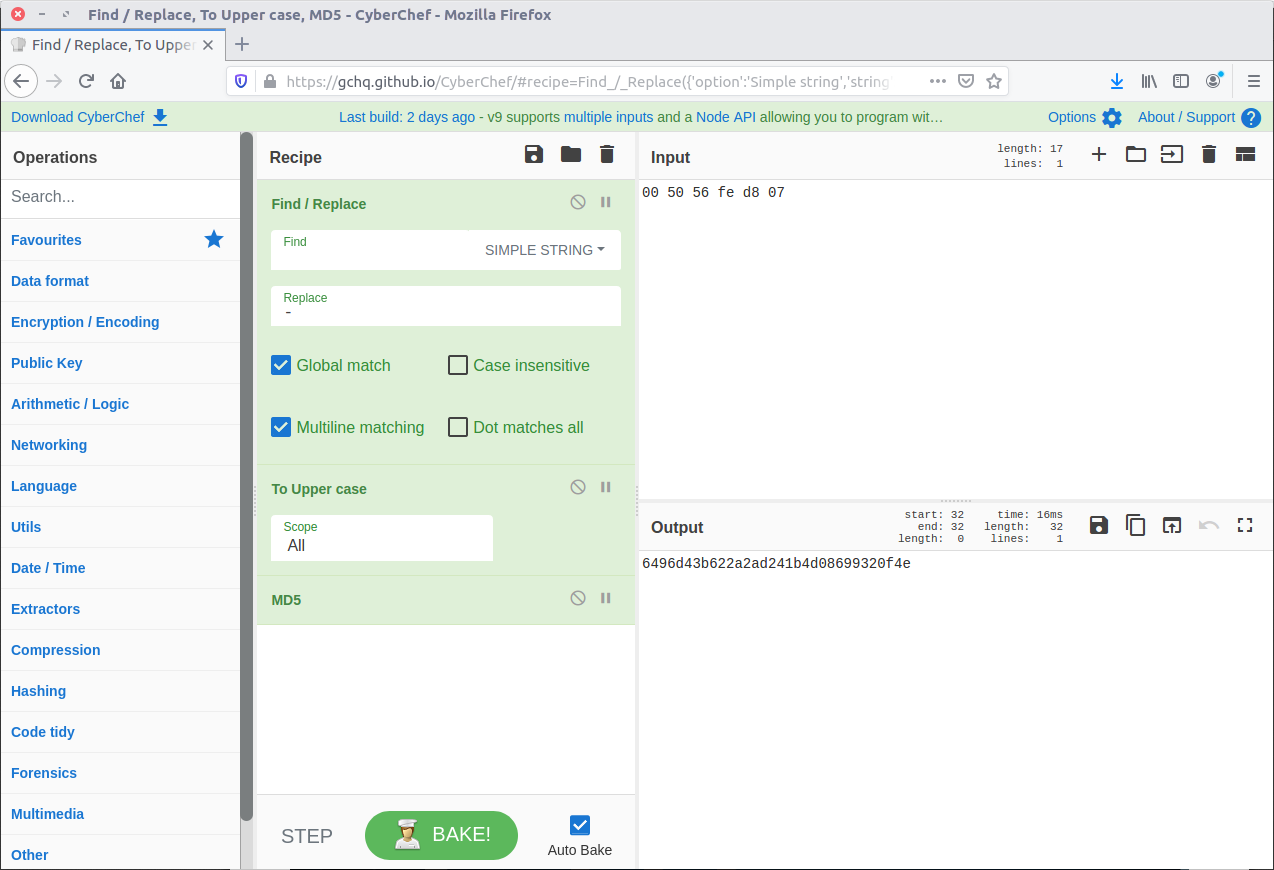
Task: Reset the input and output pane layout
Action: coord(1245,154)
